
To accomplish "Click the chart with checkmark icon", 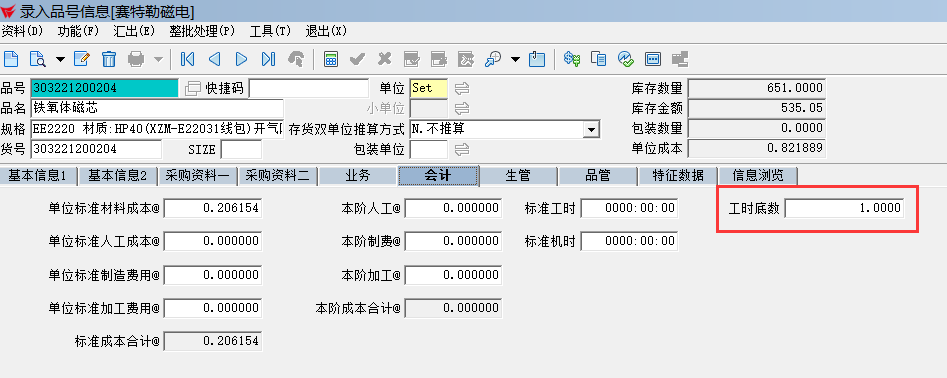I will click(626, 59).
